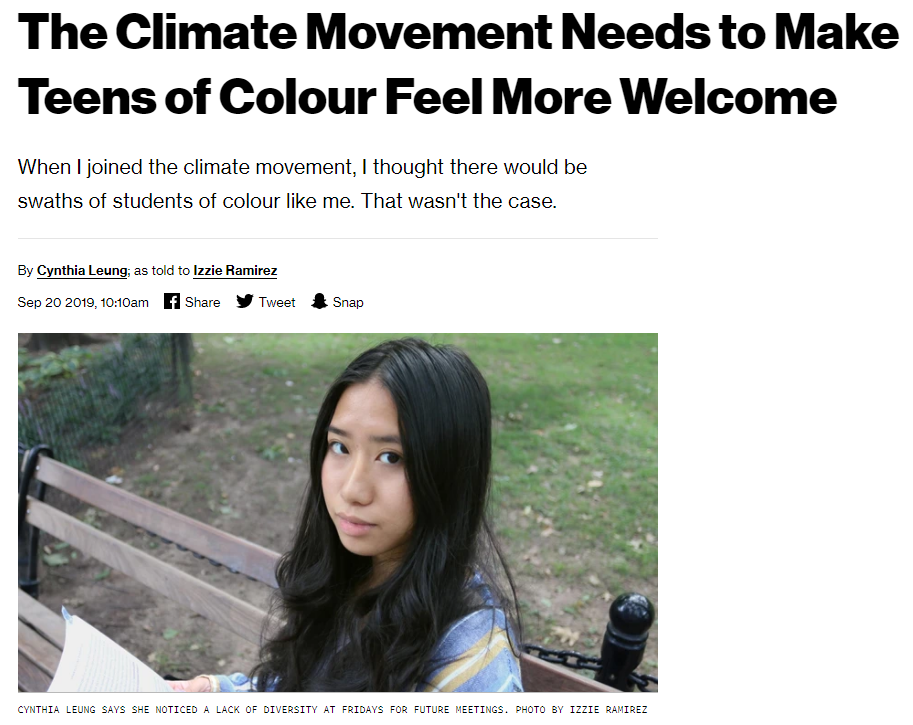The height and width of the screenshot is (725, 913).
Task: Click the subheading starting "When I joined"
Action: [302, 167]
